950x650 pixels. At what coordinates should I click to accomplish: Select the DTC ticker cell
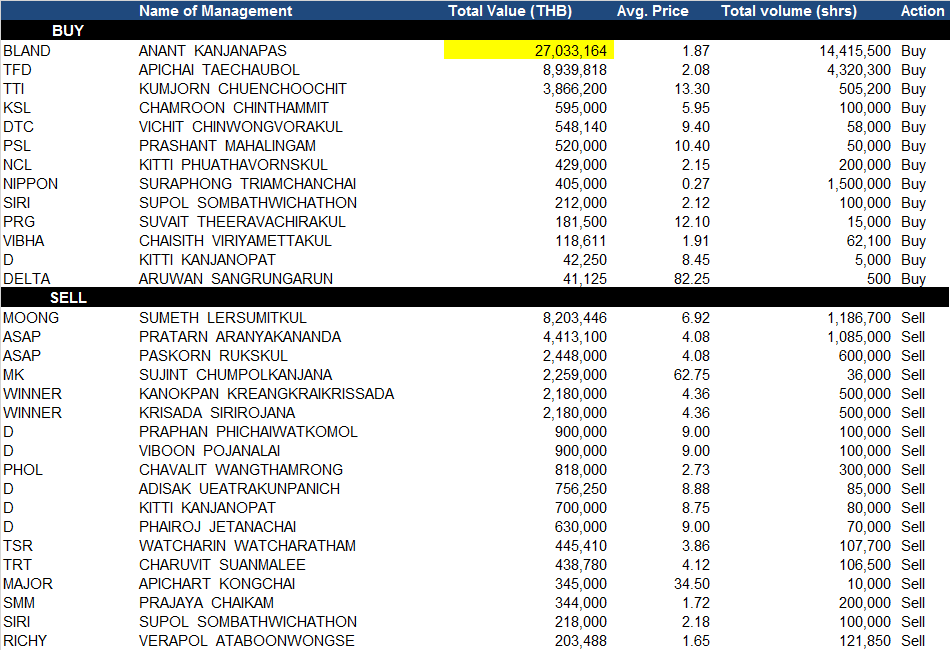pyautogui.click(x=18, y=127)
